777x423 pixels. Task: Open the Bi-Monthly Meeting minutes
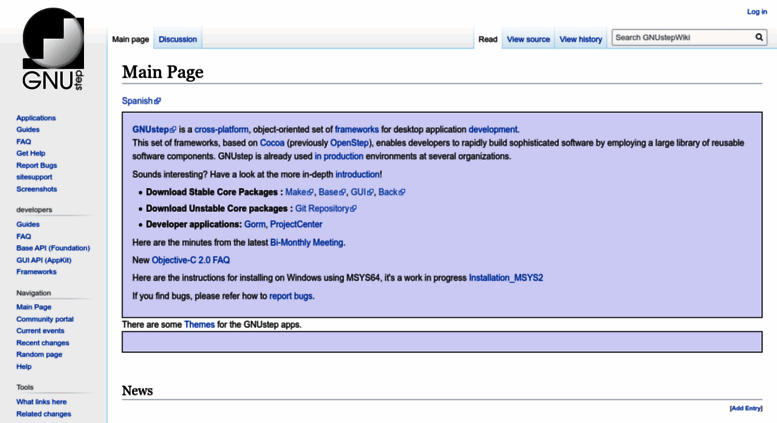306,243
